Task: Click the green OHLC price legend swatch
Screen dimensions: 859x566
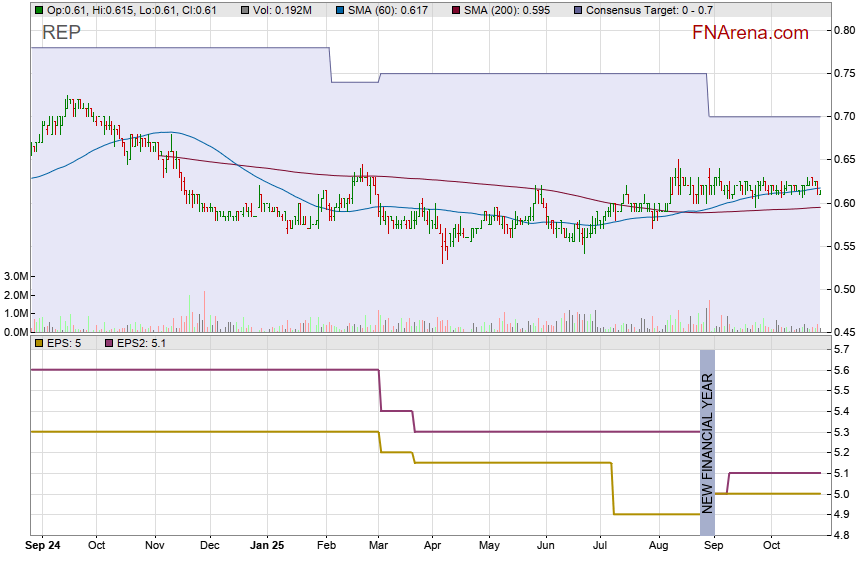Action: pyautogui.click(x=38, y=9)
